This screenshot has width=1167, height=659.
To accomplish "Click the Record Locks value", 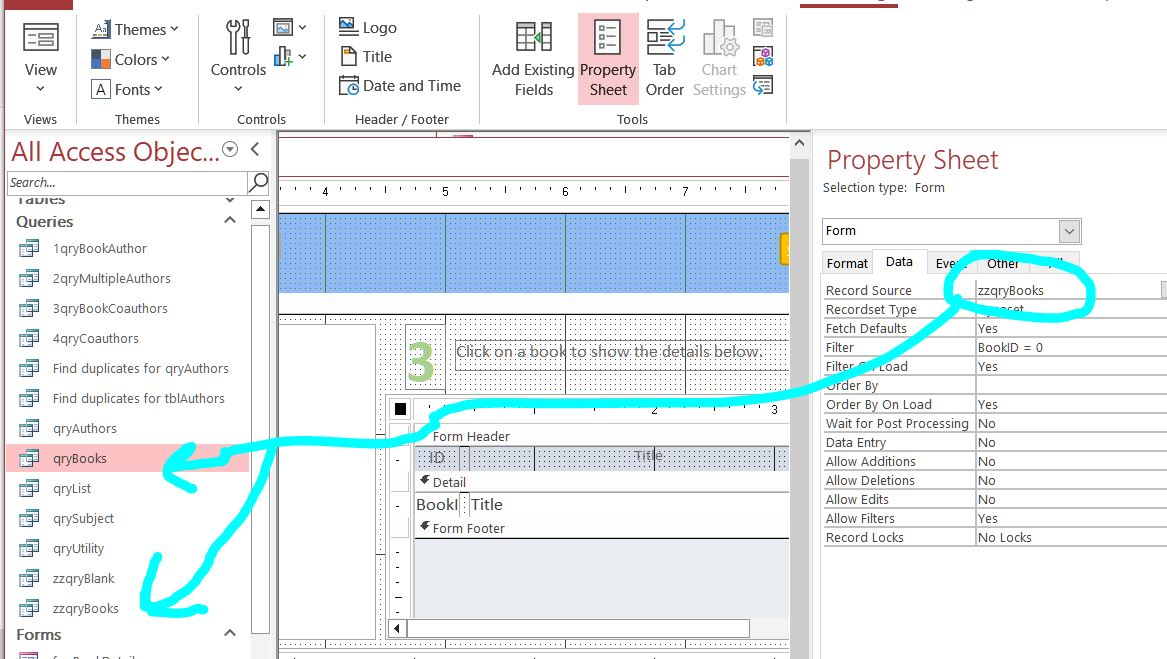I will click(1071, 538).
